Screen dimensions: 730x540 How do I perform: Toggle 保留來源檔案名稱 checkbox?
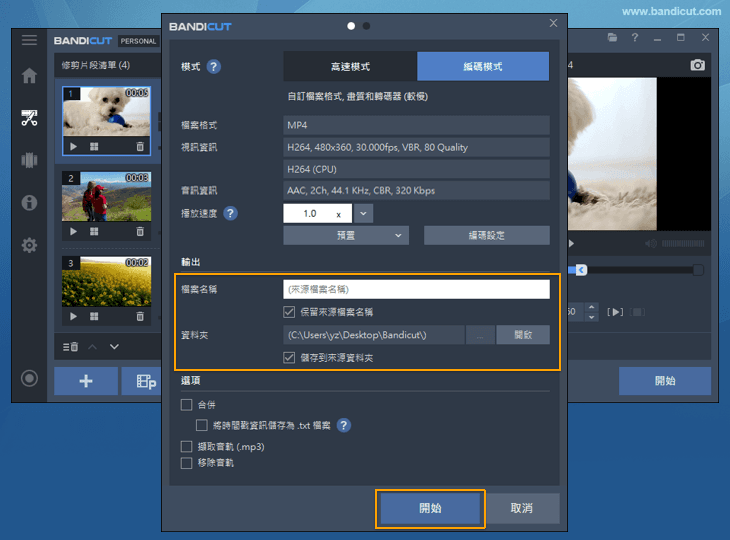(290, 312)
